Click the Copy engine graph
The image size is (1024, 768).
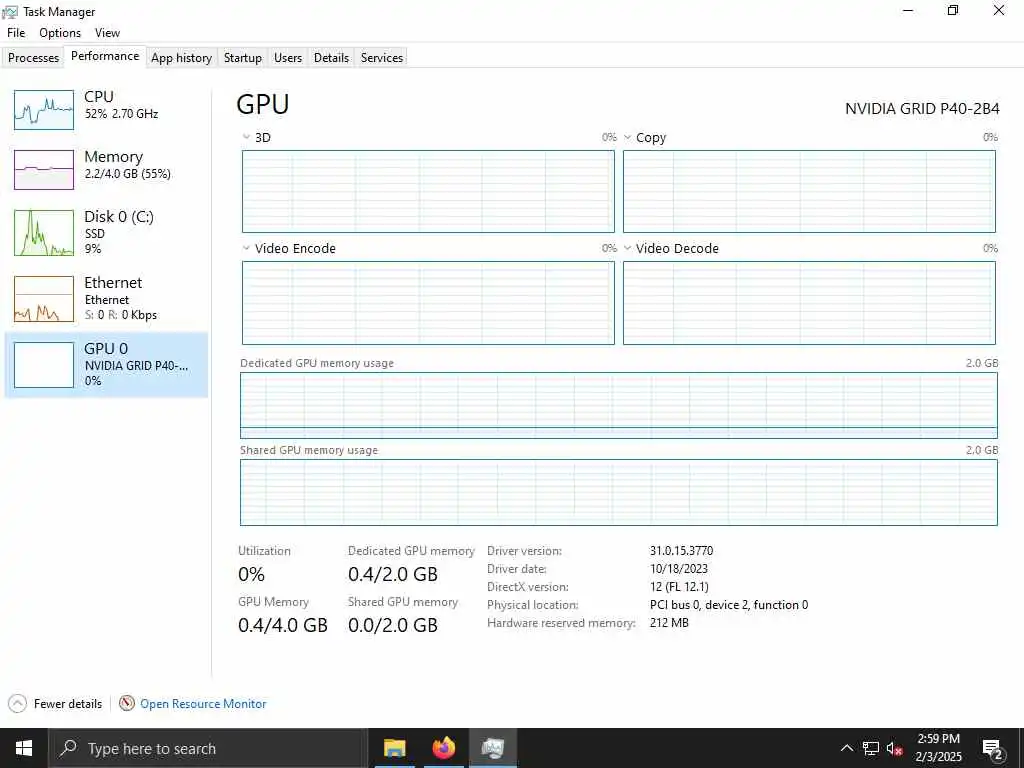coord(809,191)
